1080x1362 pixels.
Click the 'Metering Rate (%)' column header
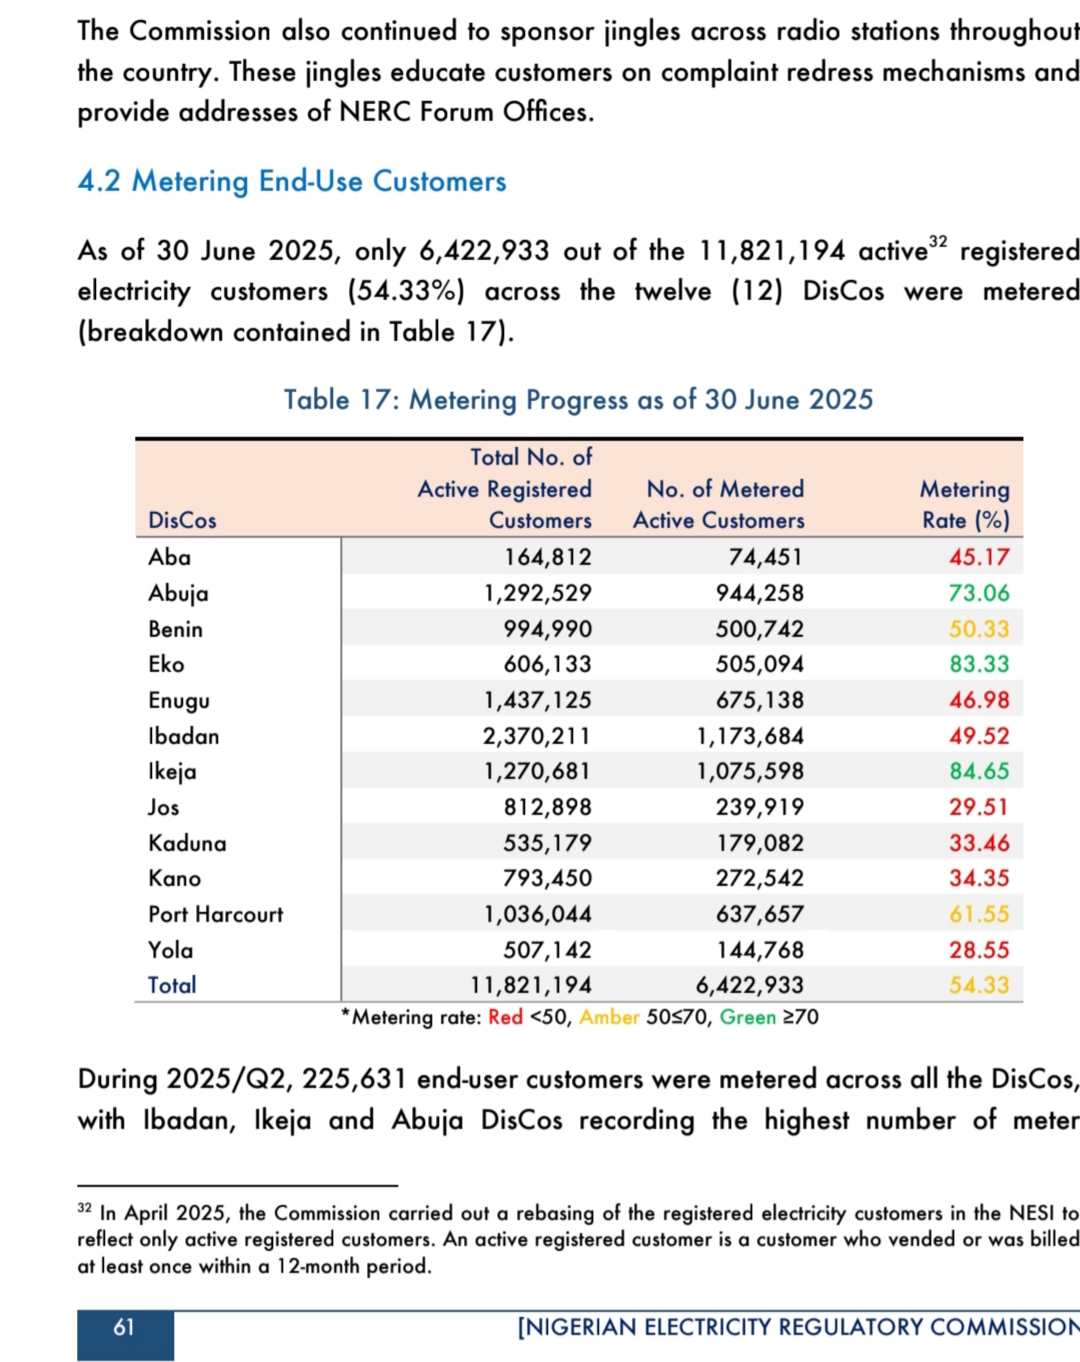[964, 504]
